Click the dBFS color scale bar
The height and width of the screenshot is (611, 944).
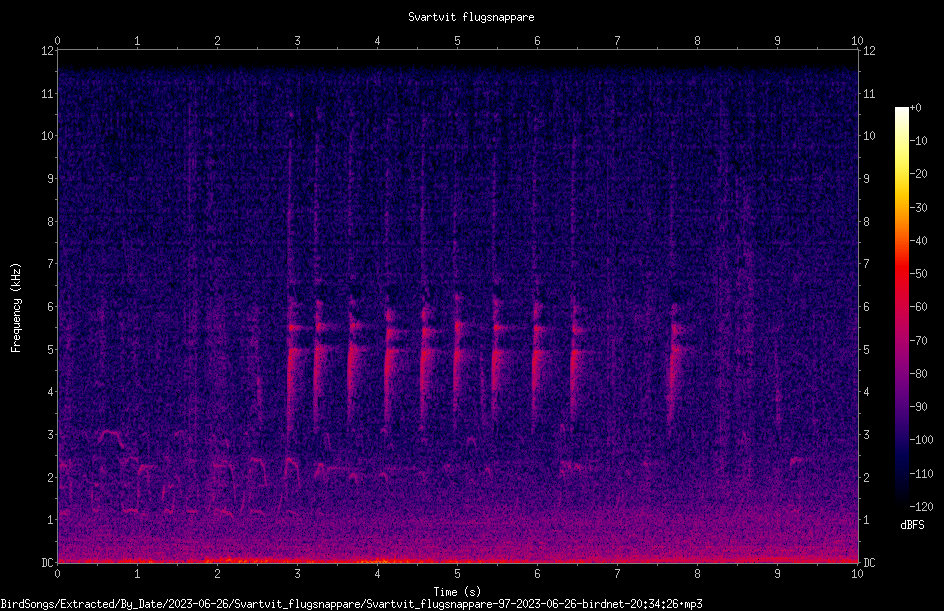click(901, 306)
